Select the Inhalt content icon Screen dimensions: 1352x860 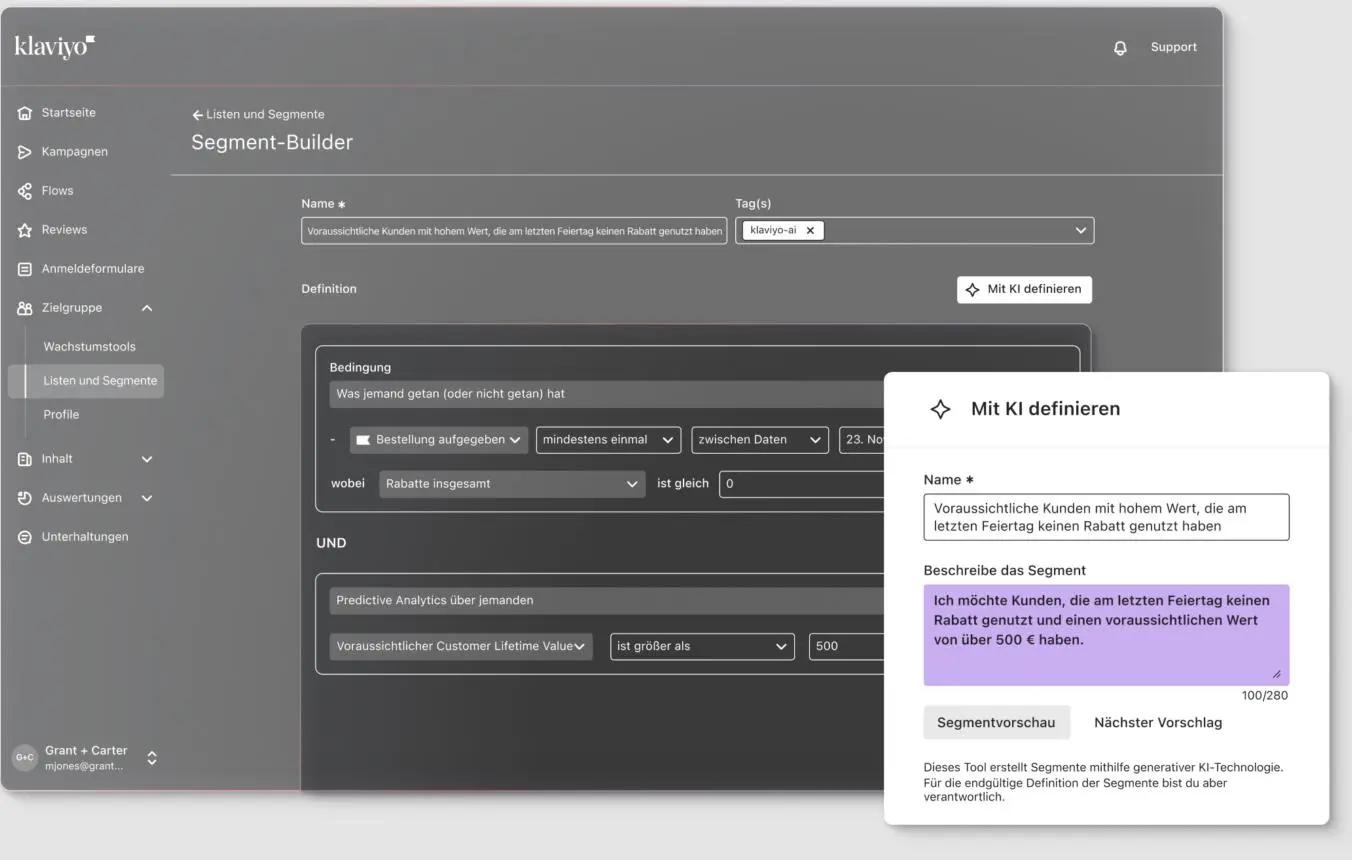click(x=24, y=458)
